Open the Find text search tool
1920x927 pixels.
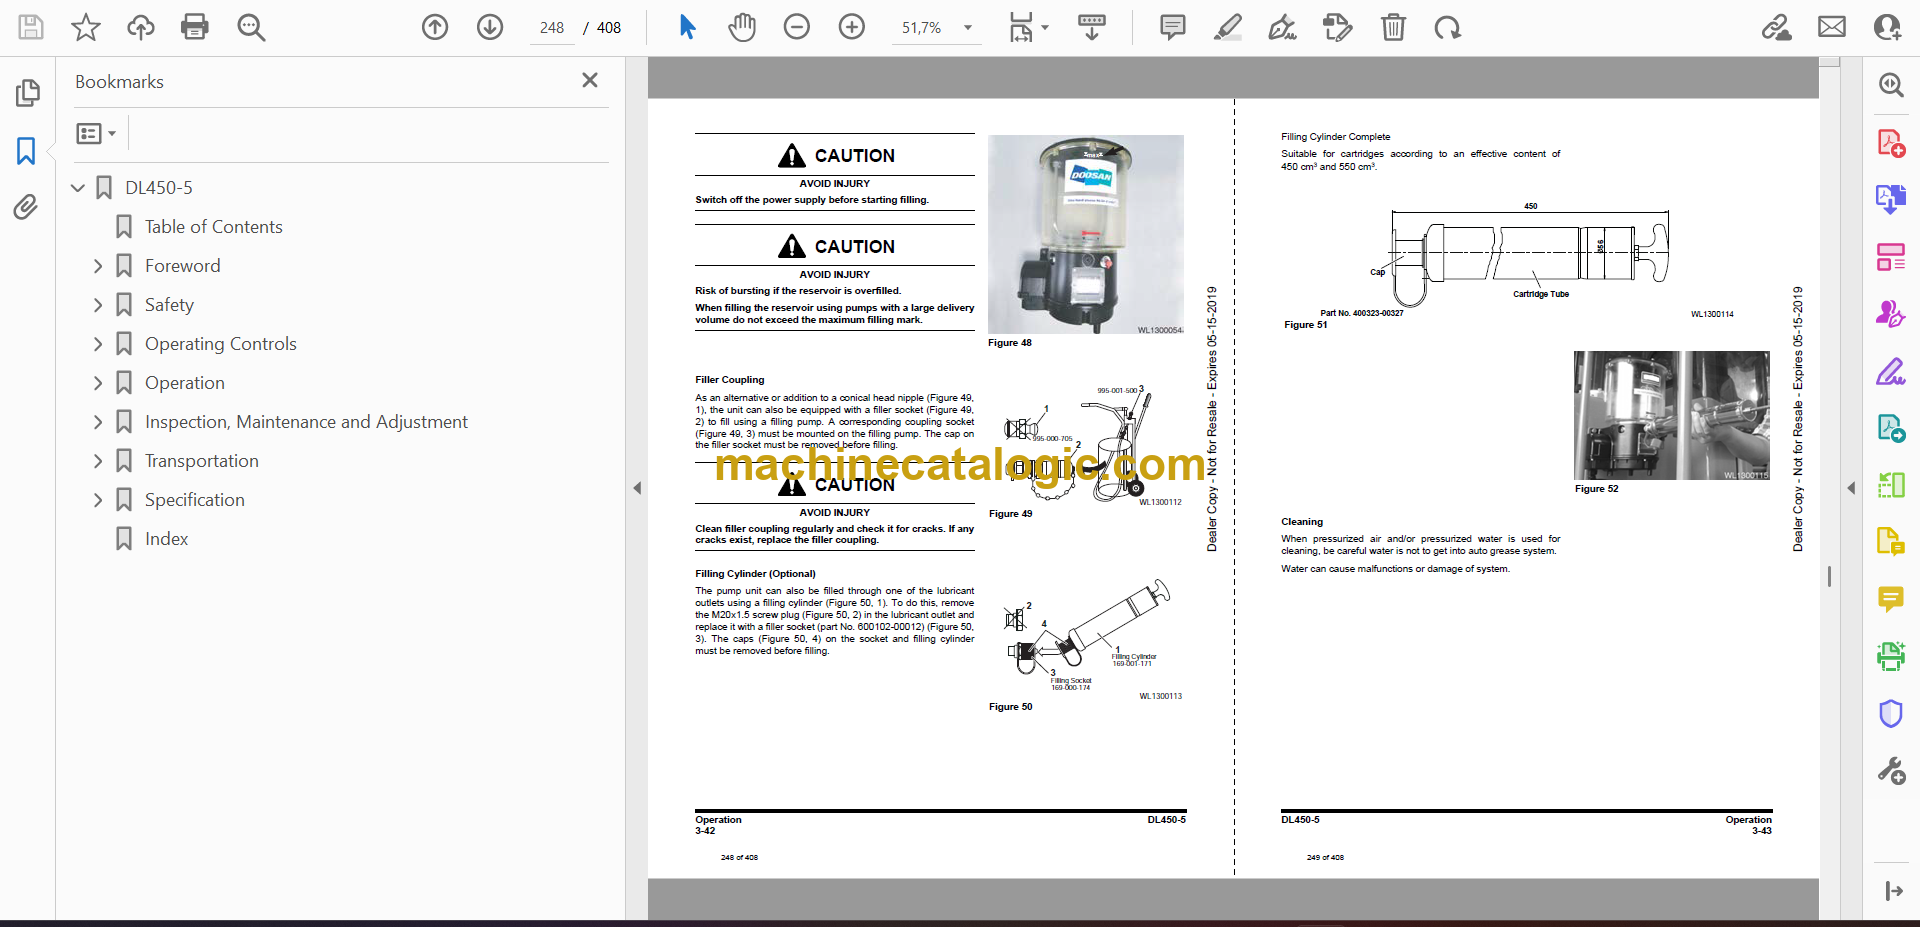coord(251,27)
